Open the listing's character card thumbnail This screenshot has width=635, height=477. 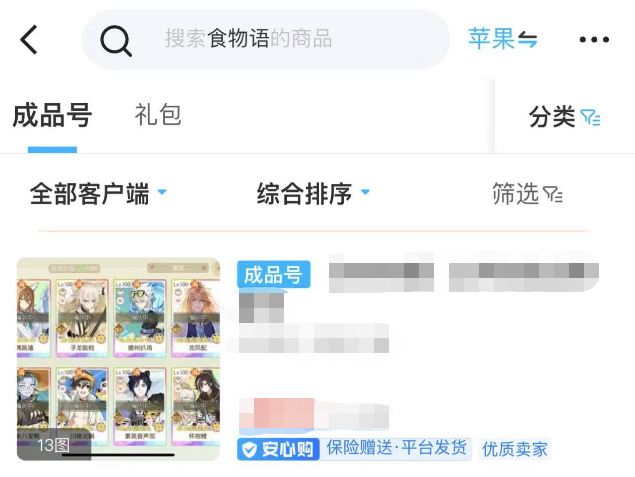(118, 359)
